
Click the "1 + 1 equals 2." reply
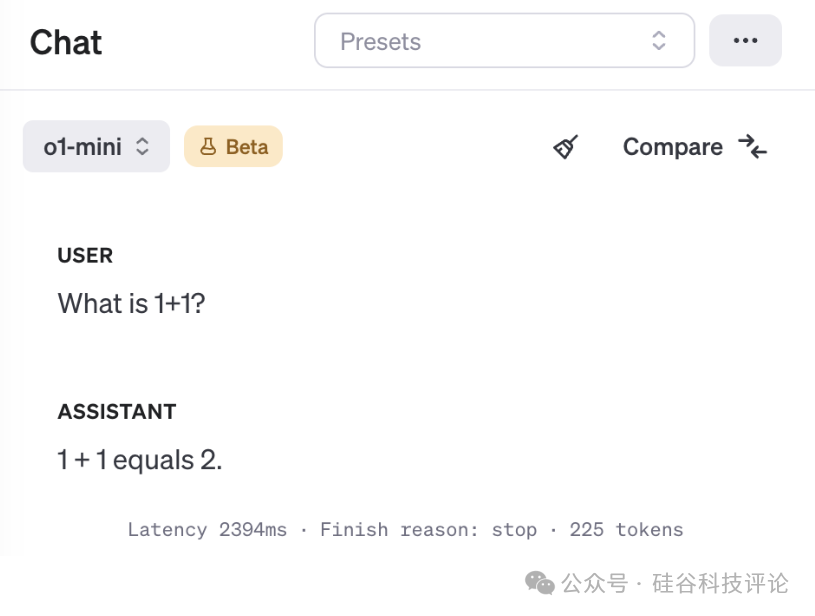click(x=139, y=460)
